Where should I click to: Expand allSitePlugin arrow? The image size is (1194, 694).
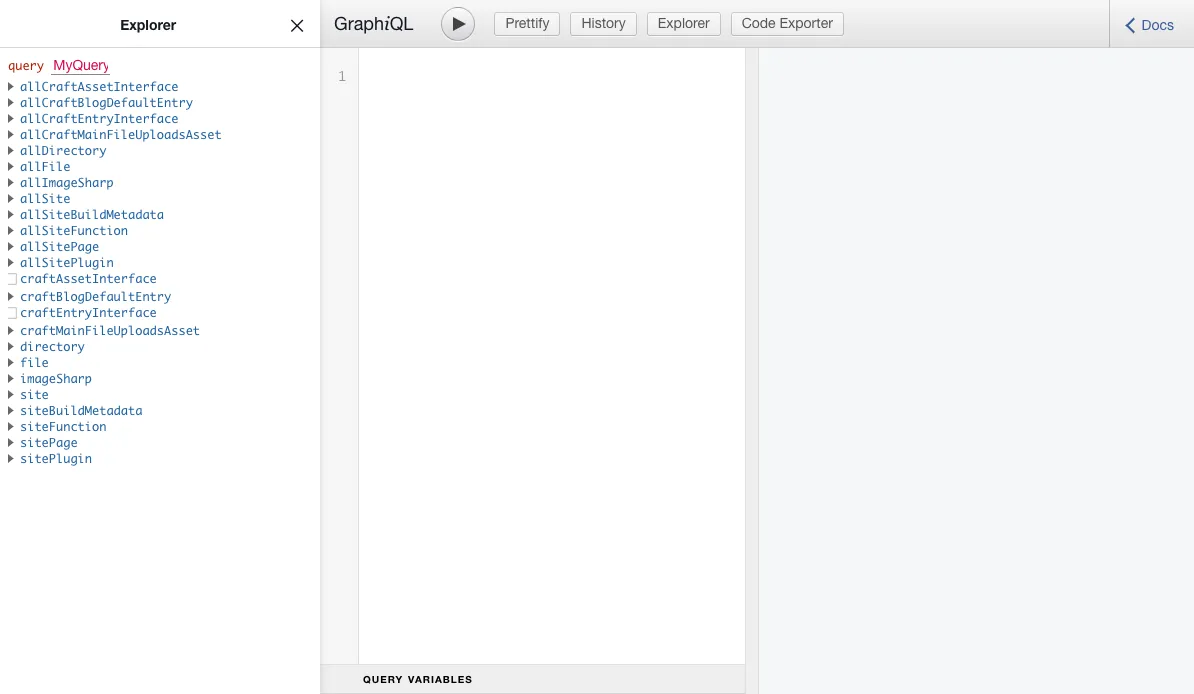[11, 263]
